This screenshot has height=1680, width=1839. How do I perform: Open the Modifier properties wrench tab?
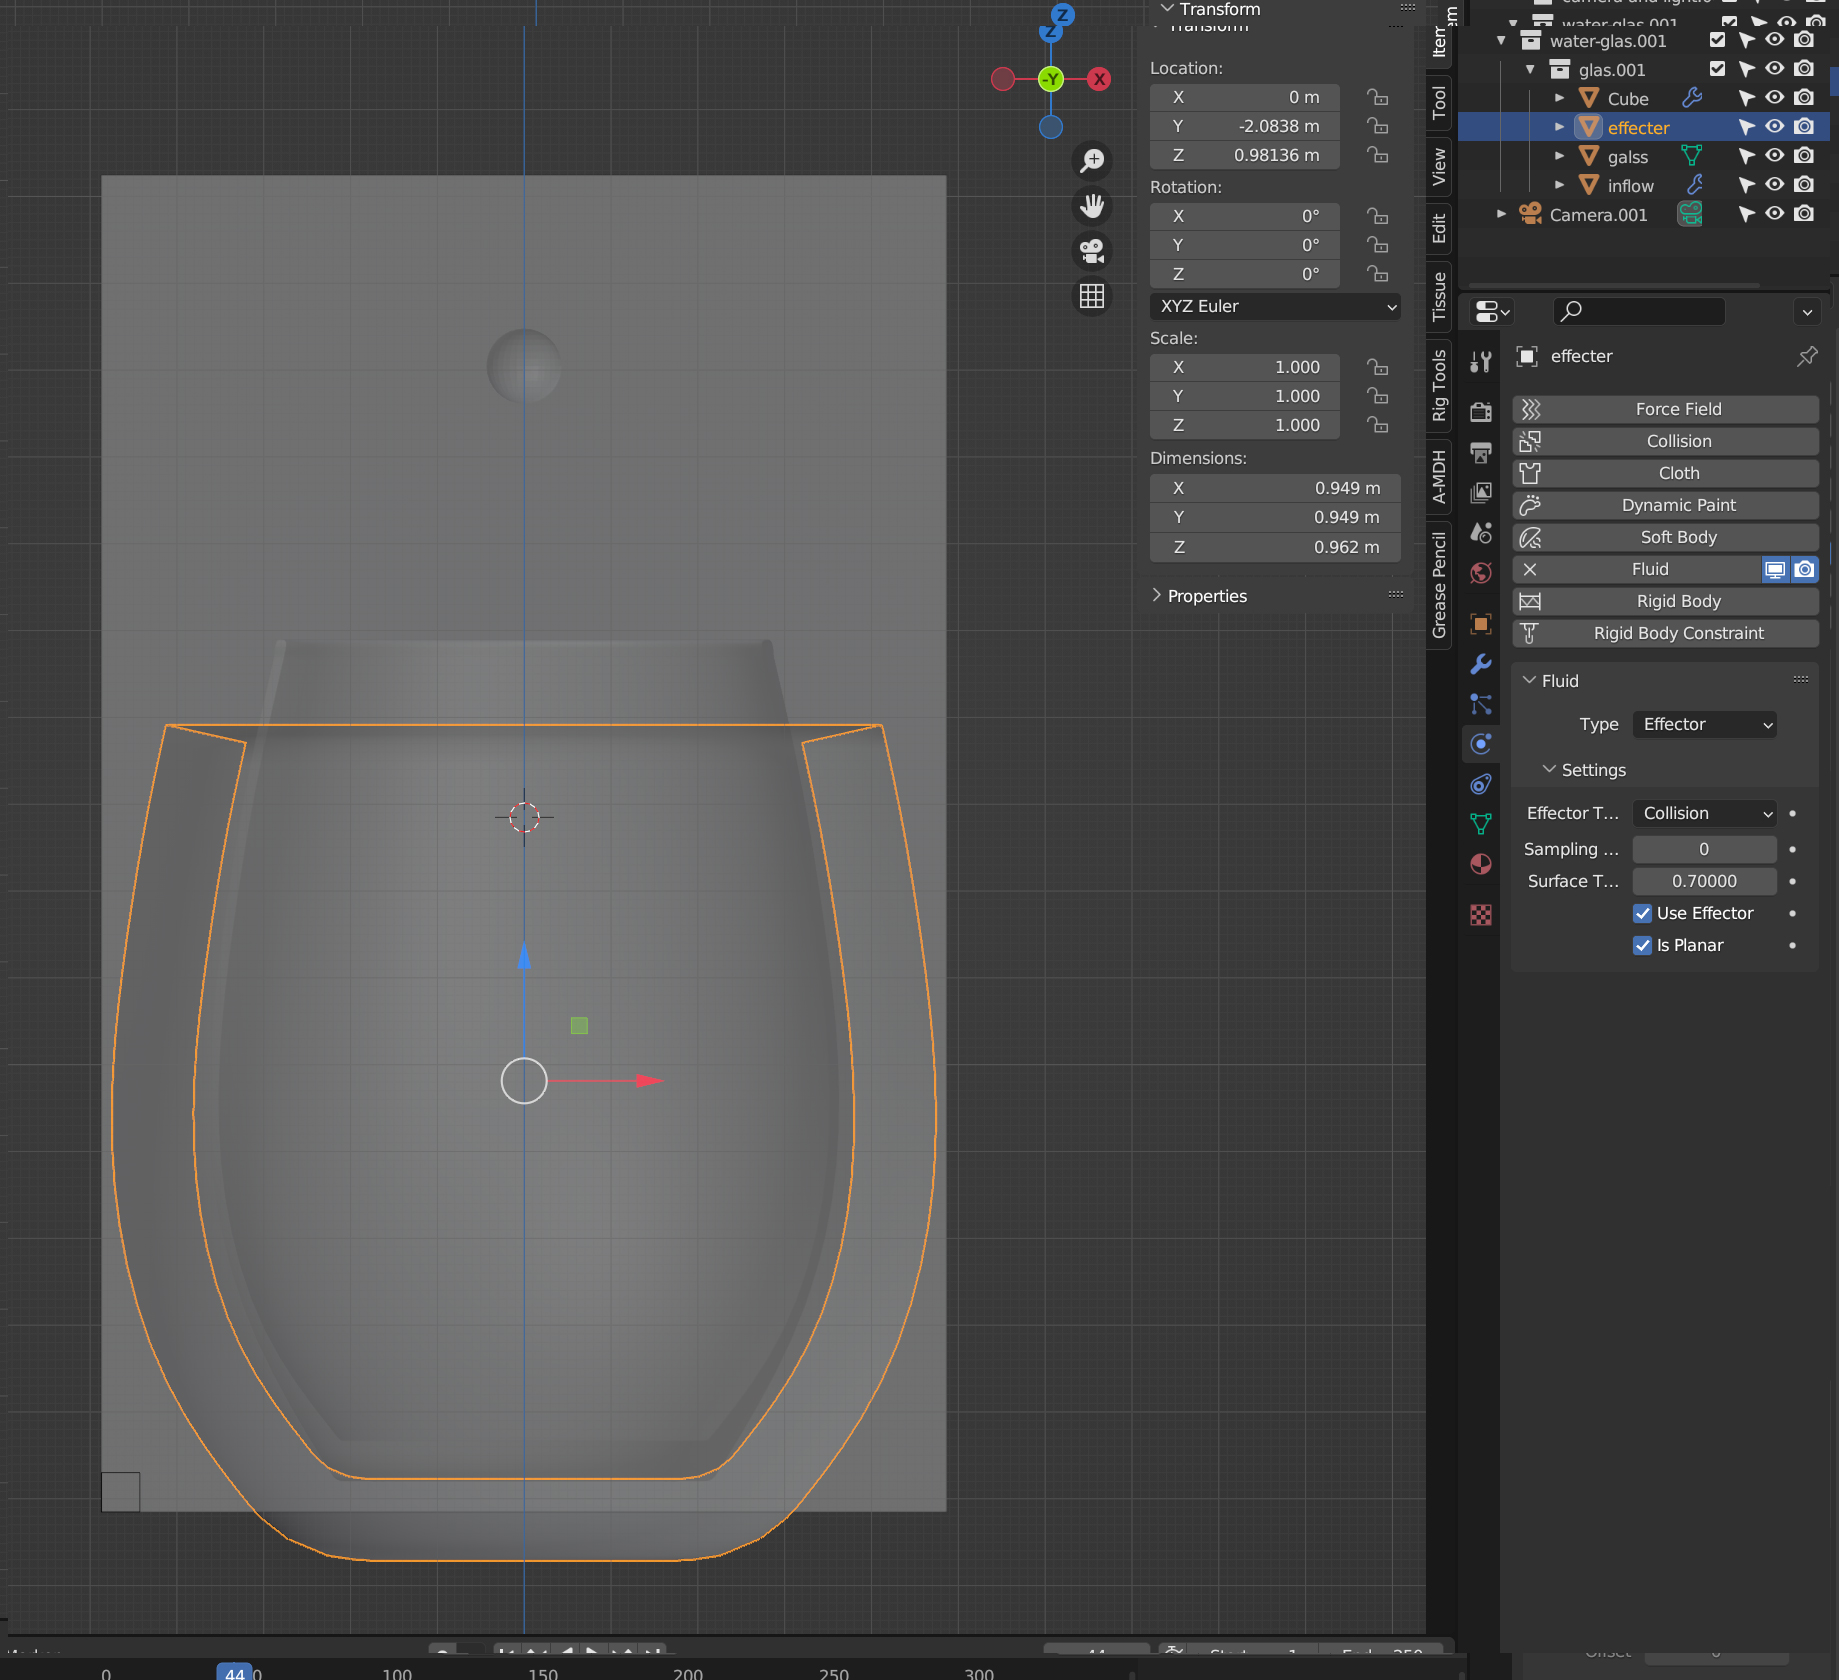(x=1481, y=664)
